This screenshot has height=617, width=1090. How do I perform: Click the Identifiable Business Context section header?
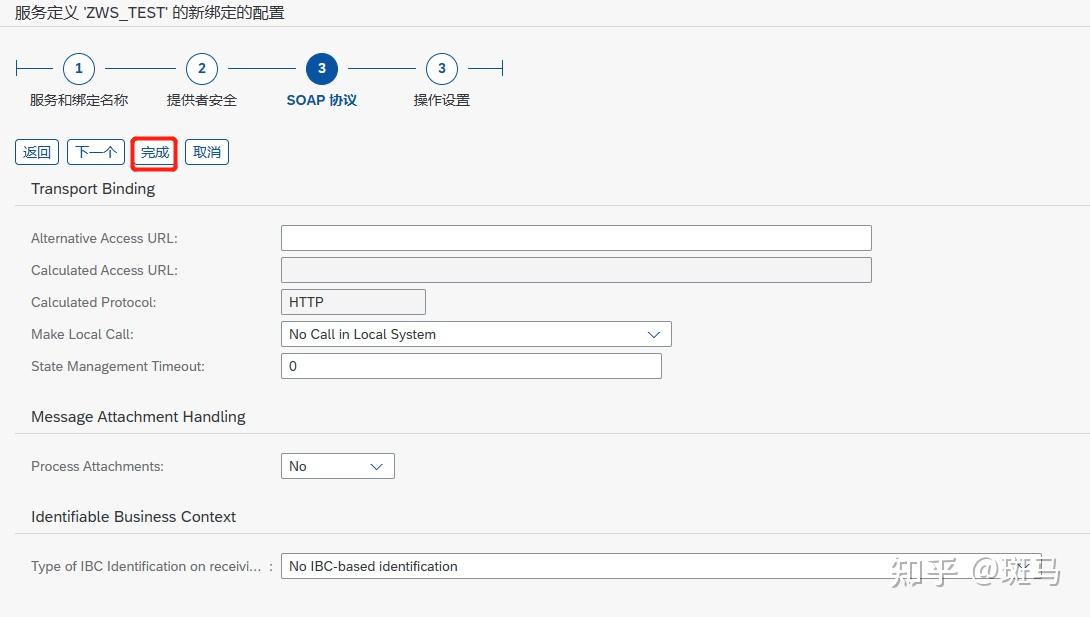133,516
